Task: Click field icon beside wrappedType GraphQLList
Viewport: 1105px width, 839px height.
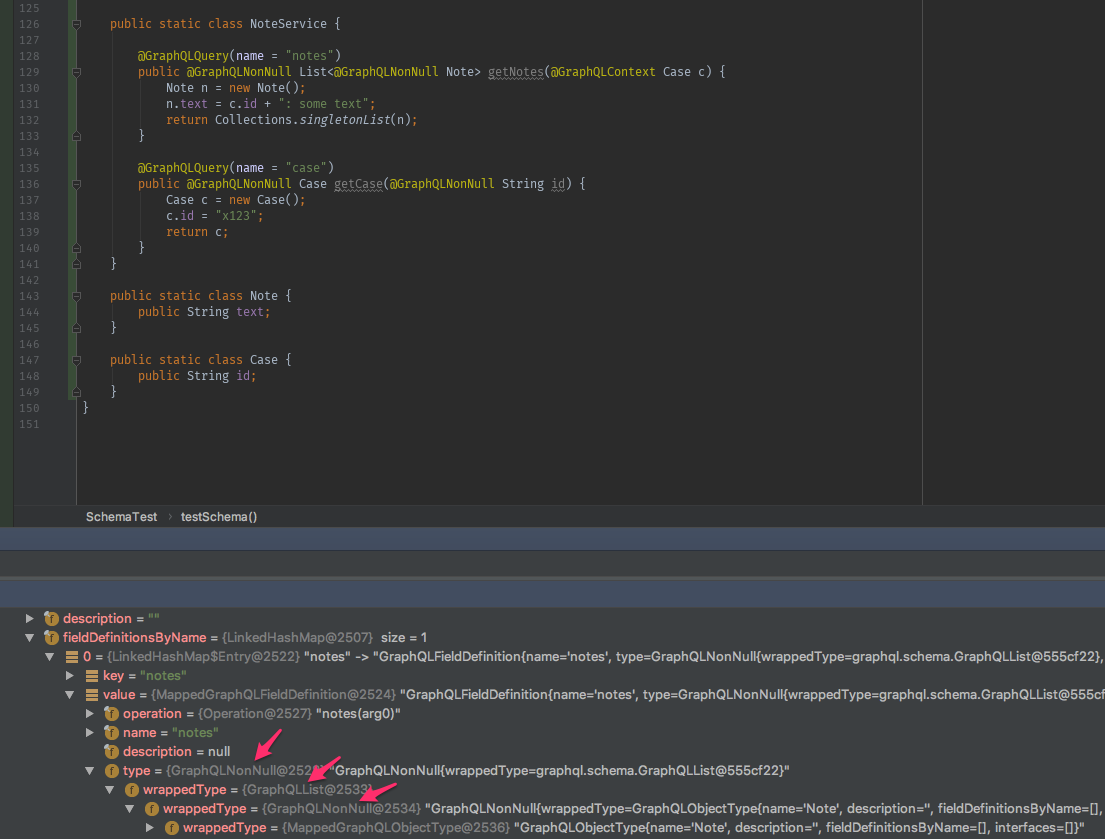Action: click(x=132, y=790)
